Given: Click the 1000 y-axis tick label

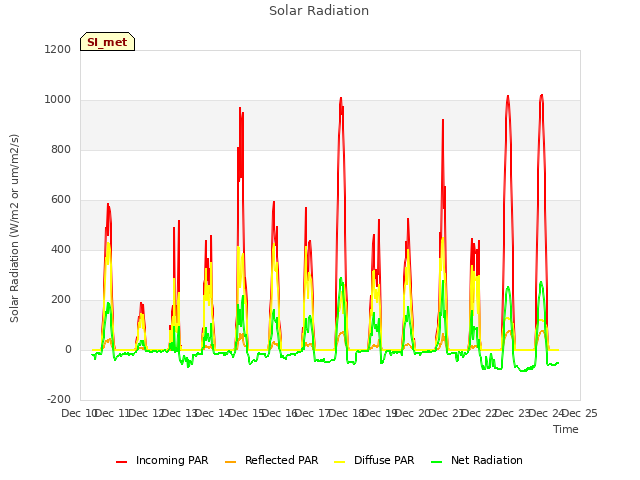Looking at the screenshot, I should pos(58,100).
